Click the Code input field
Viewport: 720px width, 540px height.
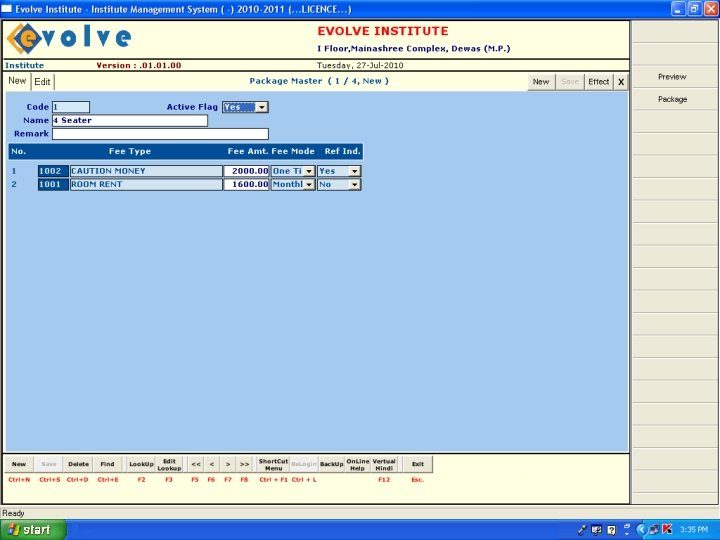pos(71,107)
